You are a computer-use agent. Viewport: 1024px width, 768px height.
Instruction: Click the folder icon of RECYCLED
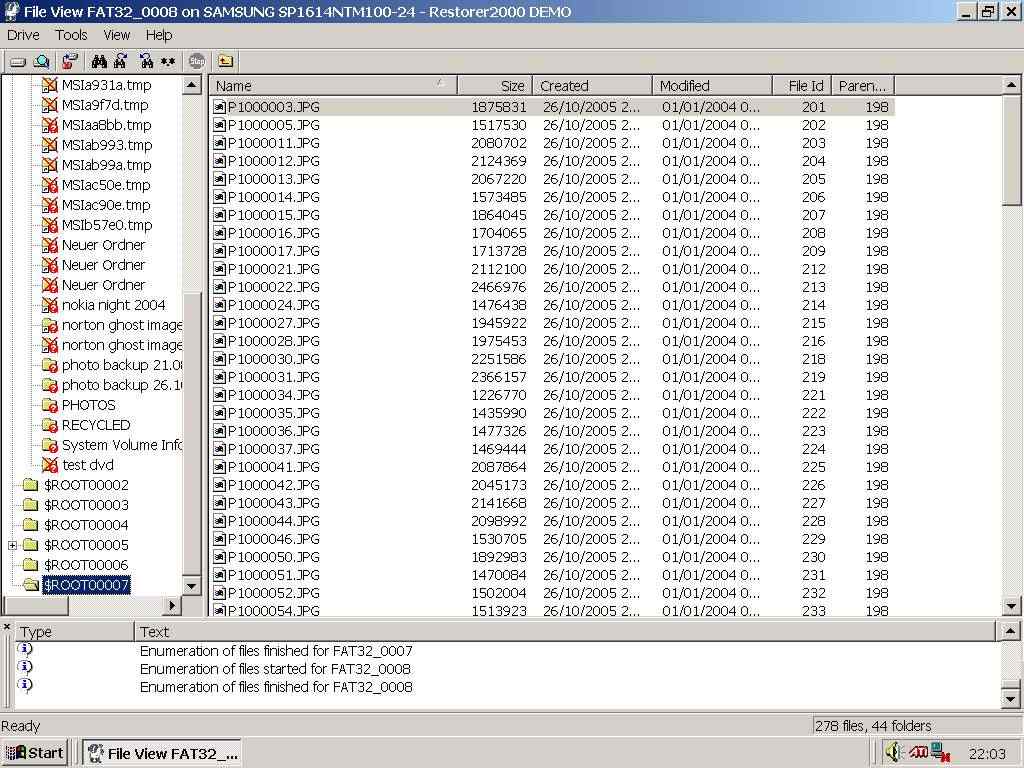(50, 425)
